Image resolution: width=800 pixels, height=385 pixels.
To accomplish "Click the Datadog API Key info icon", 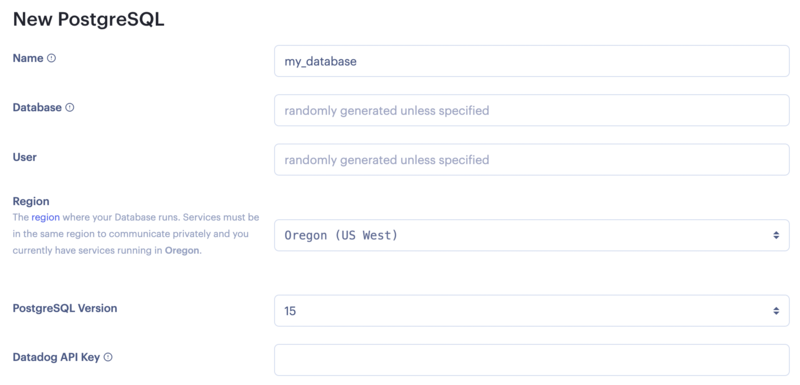I will coord(108,357).
